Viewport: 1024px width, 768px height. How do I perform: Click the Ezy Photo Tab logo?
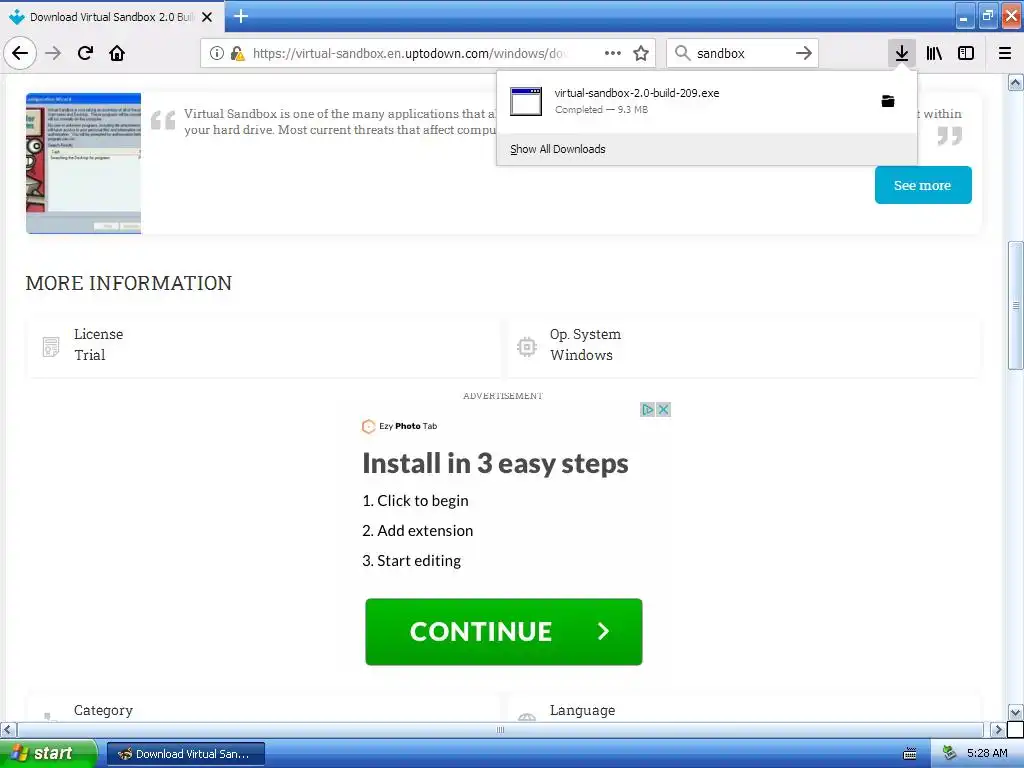(399, 426)
